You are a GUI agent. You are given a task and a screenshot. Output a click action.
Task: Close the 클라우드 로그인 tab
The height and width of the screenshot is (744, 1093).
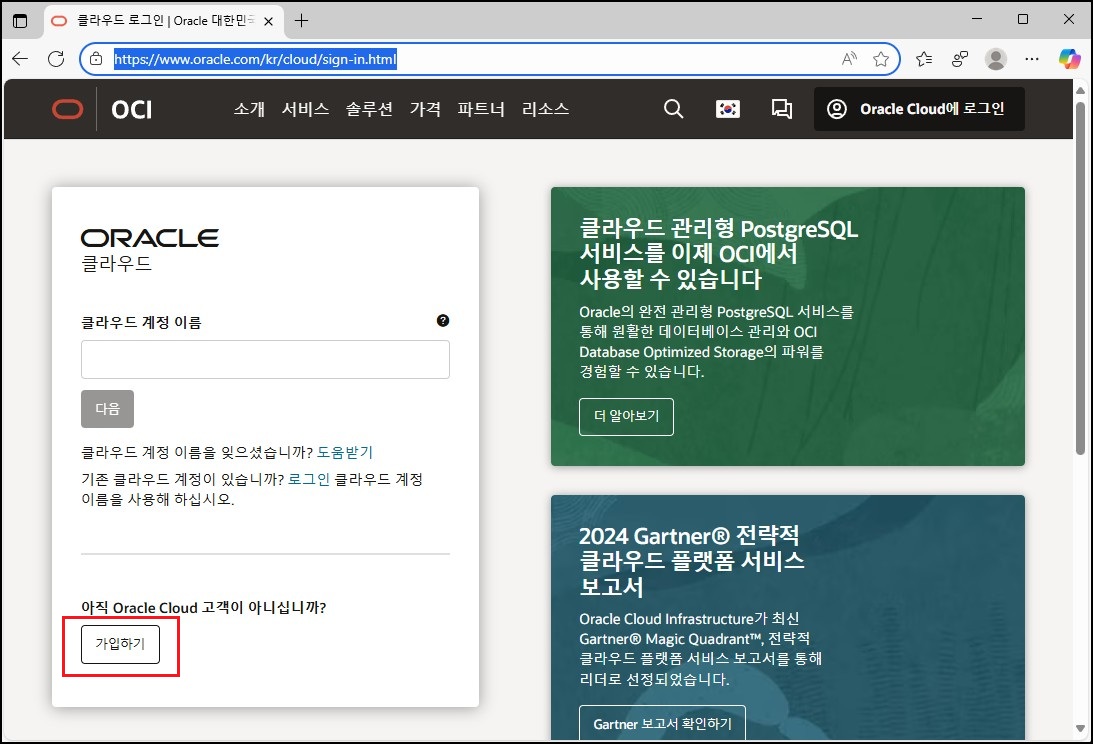coord(268,22)
